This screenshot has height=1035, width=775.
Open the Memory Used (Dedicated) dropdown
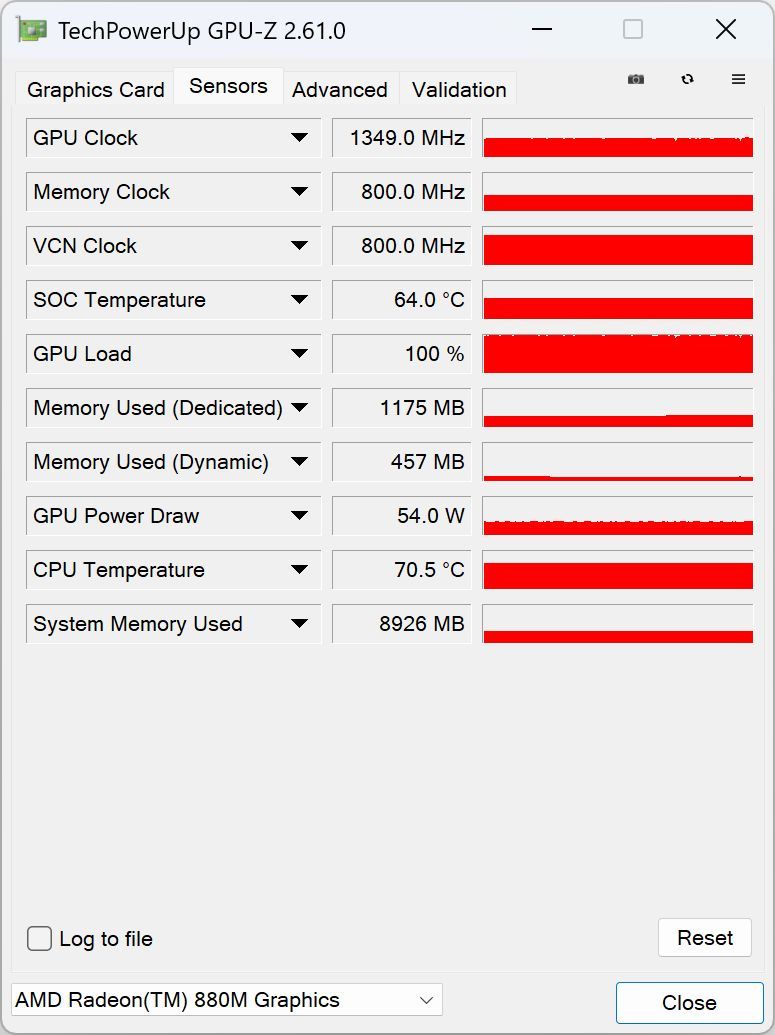(x=299, y=408)
